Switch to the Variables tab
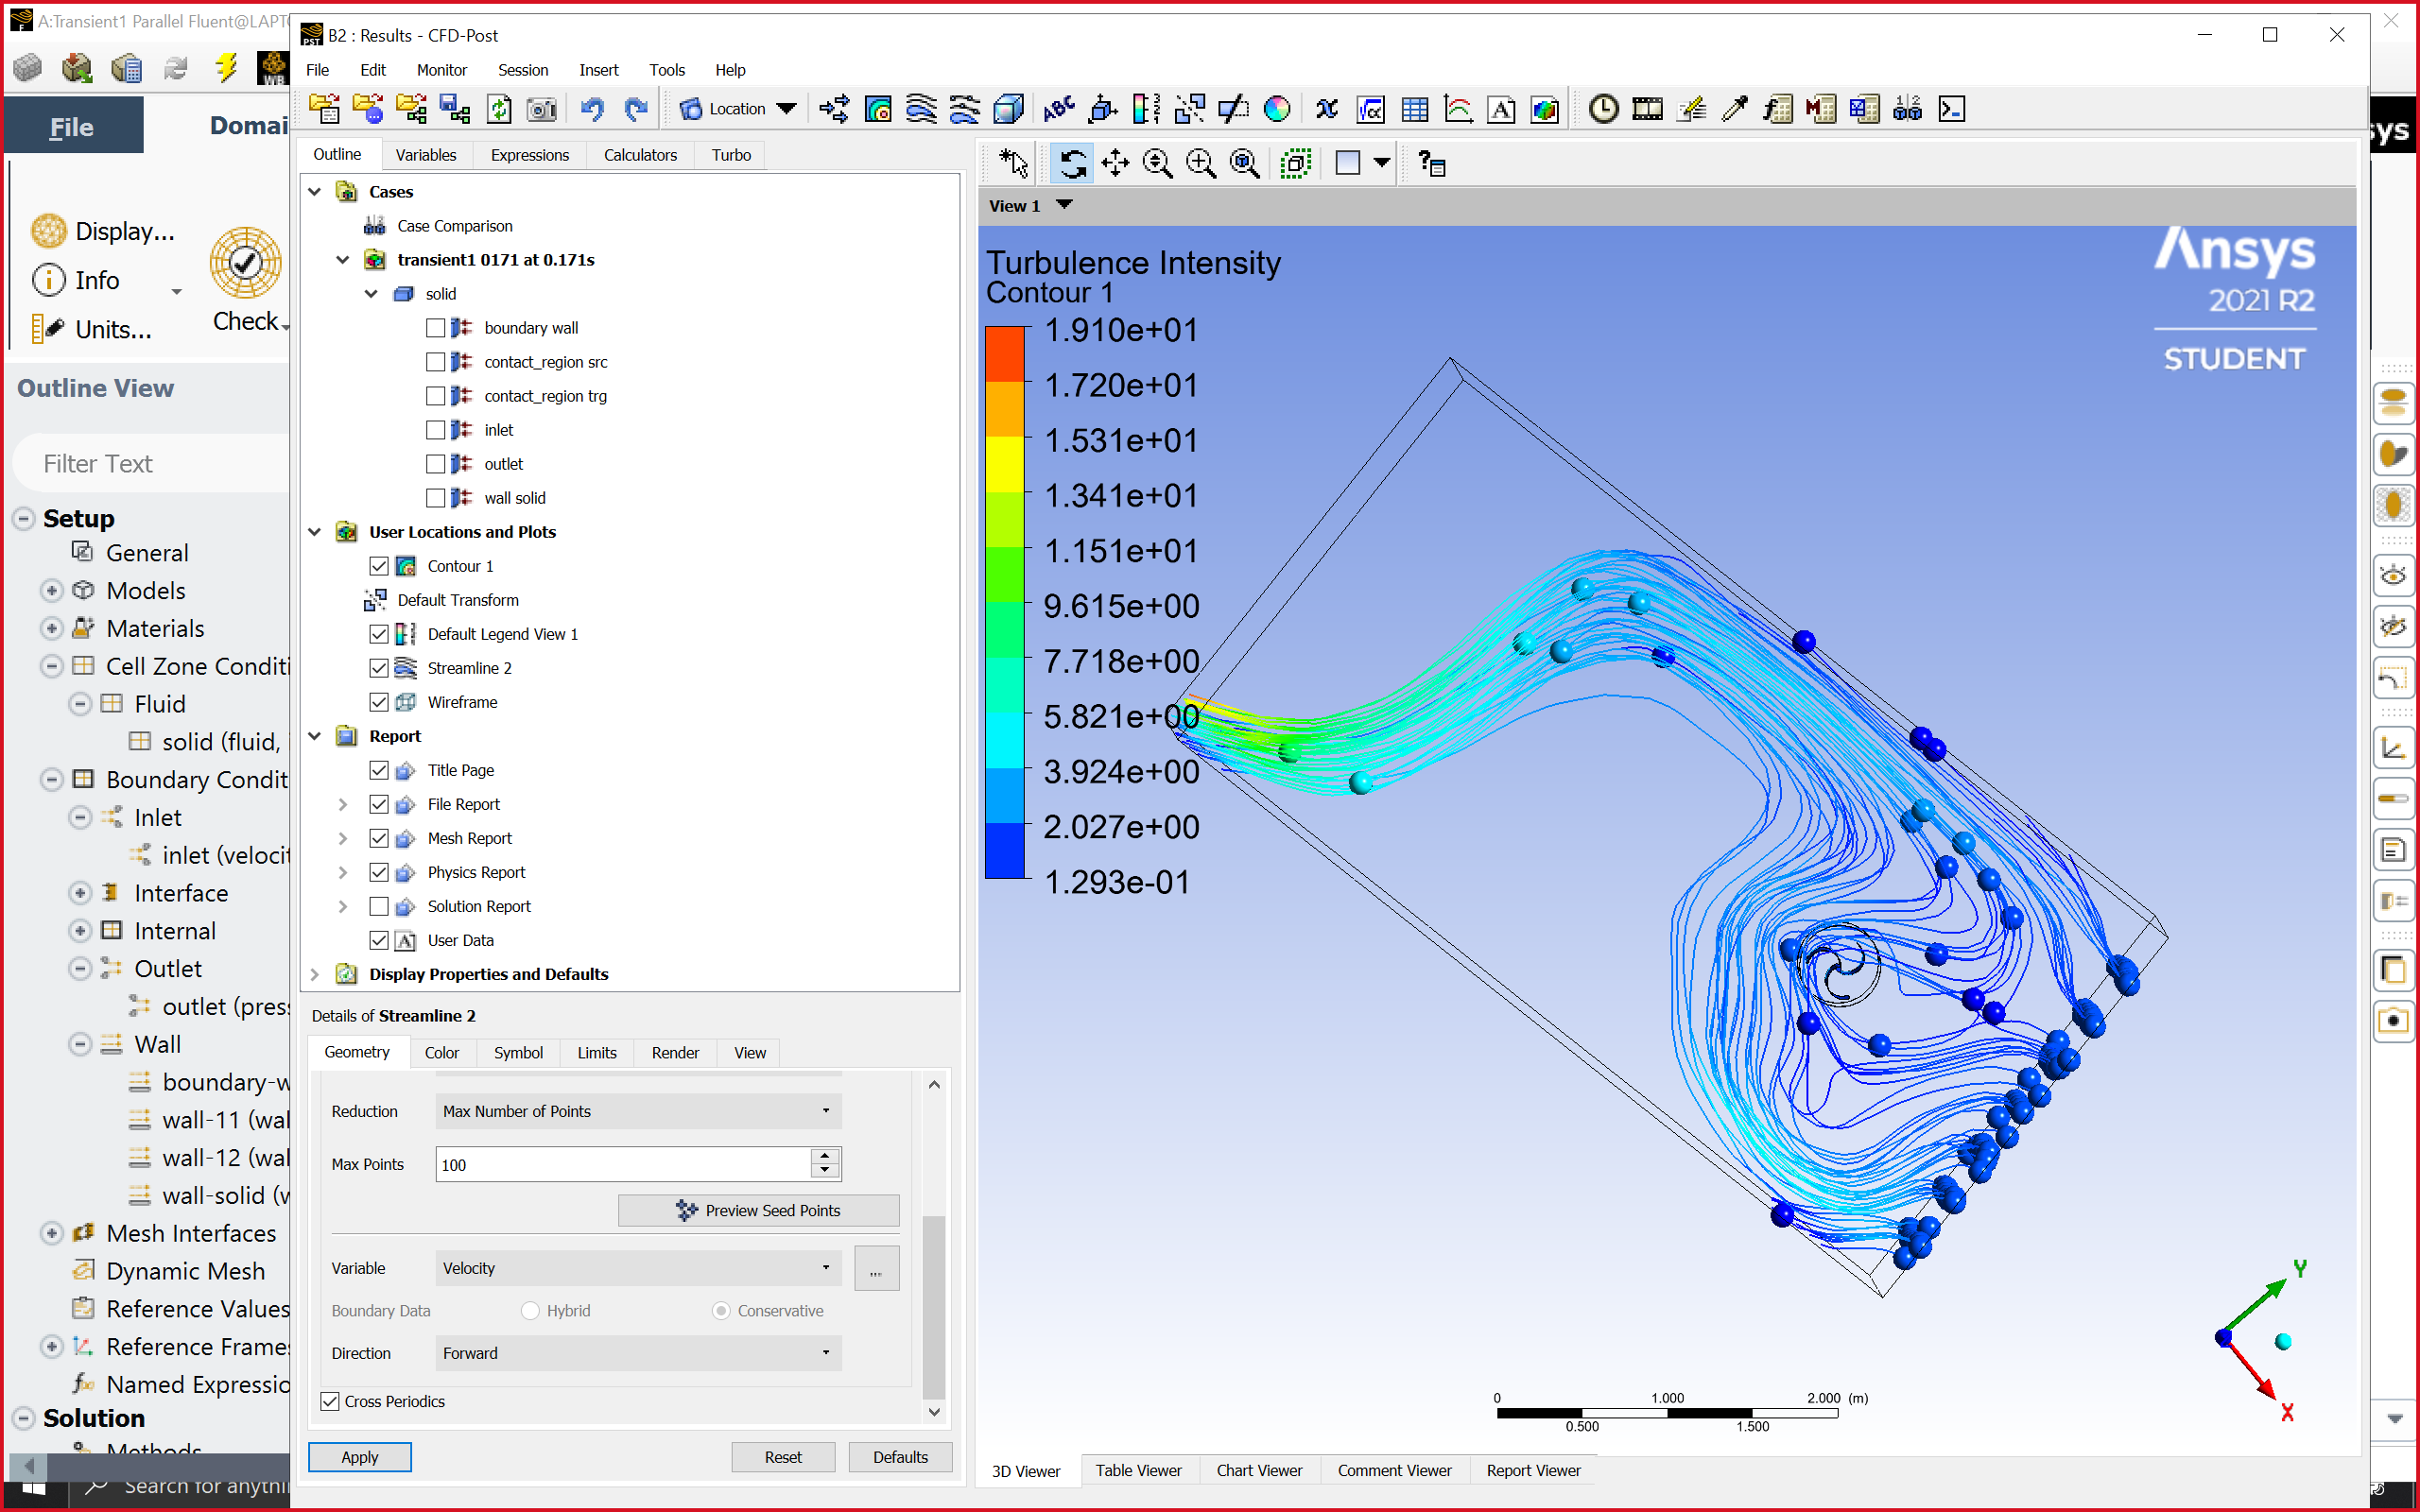This screenshot has height=1512, width=2420. [425, 155]
